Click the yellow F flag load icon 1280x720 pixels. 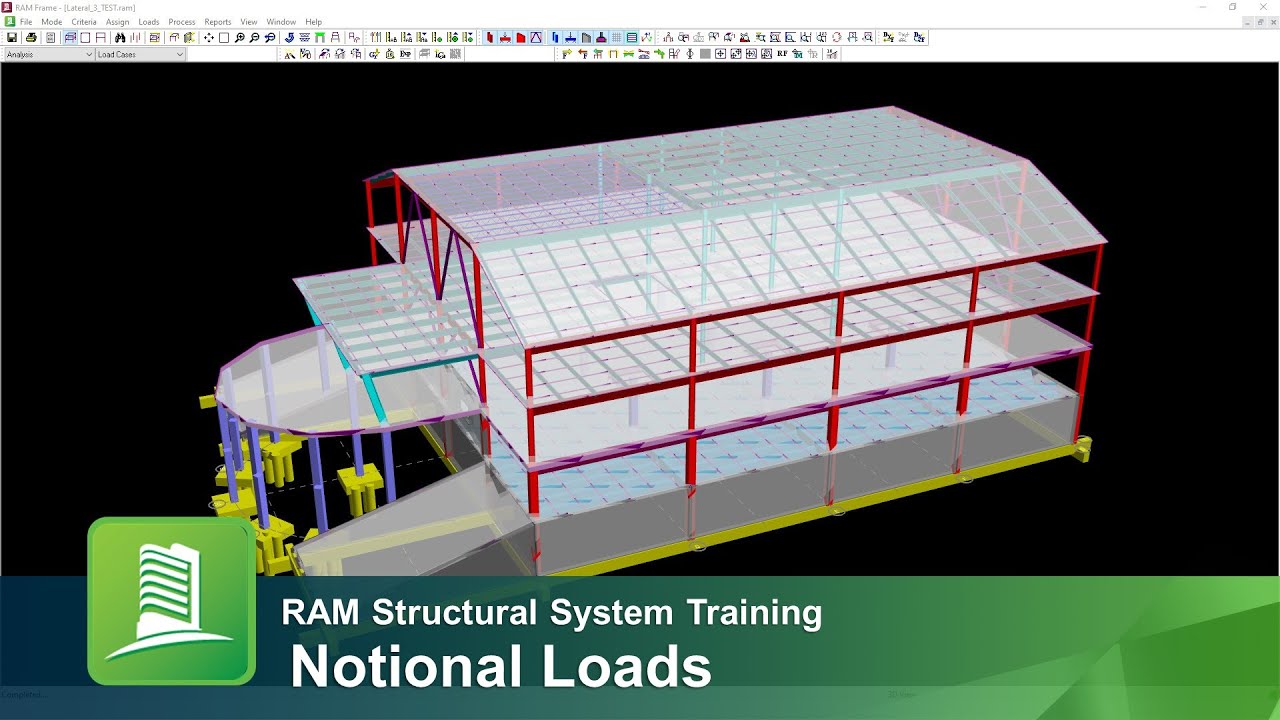[567, 54]
